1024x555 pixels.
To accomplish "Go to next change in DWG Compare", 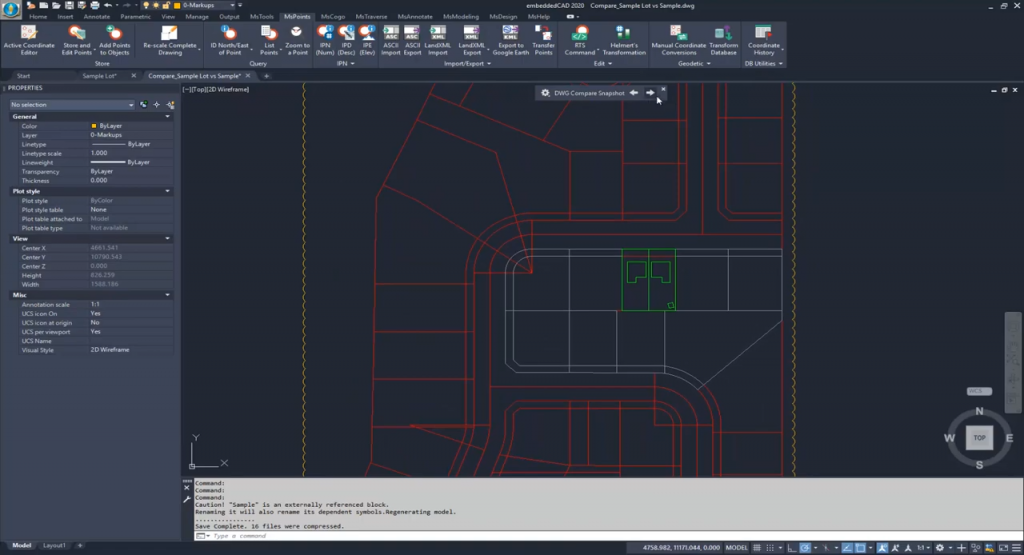I will pyautogui.click(x=649, y=93).
